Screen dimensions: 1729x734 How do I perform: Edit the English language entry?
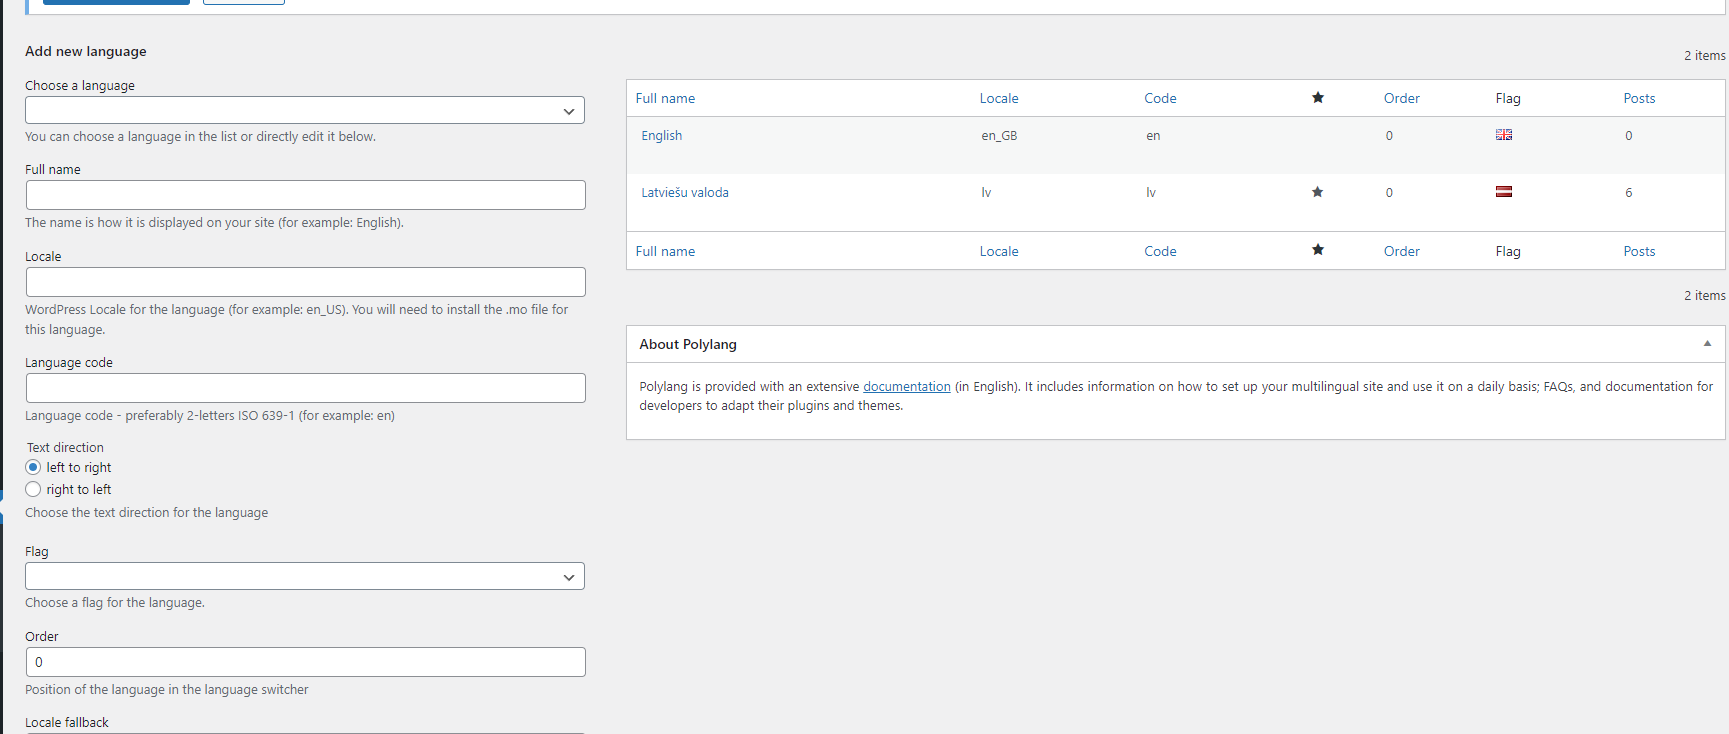(661, 136)
